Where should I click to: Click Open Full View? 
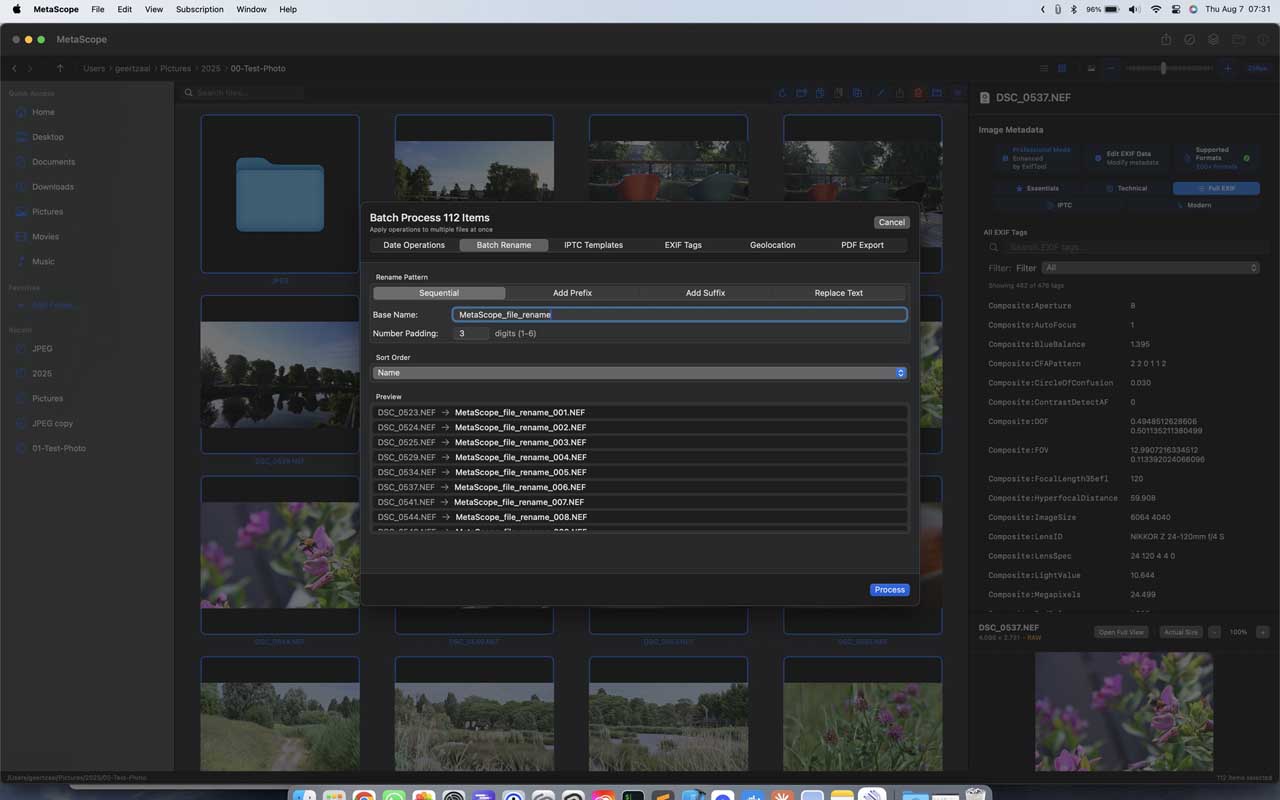click(1122, 632)
